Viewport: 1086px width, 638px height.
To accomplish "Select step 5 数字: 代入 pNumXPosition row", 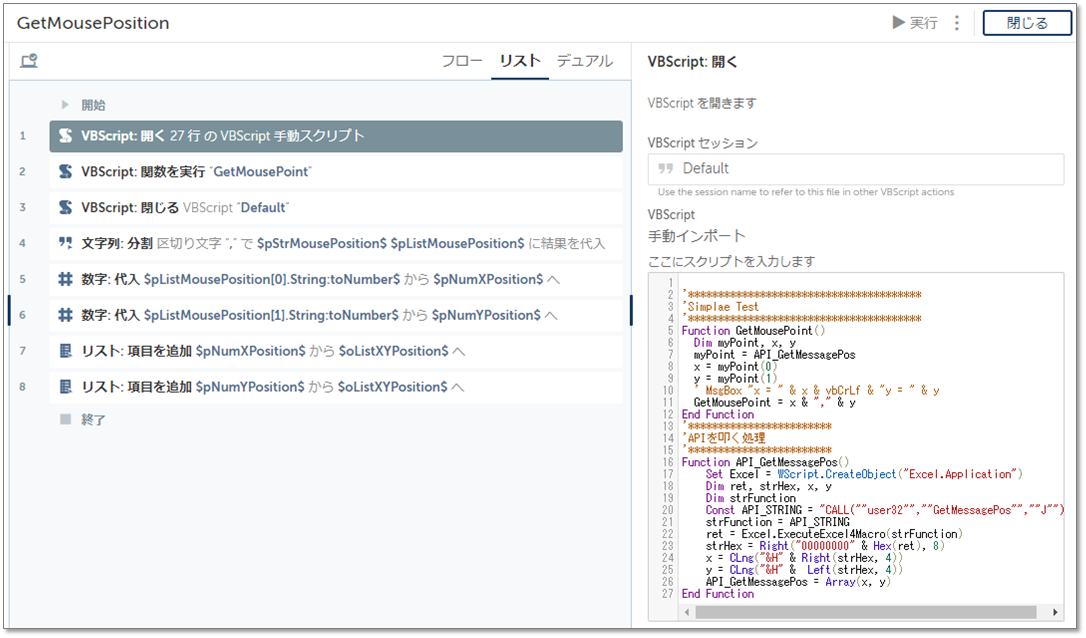I will pos(336,279).
